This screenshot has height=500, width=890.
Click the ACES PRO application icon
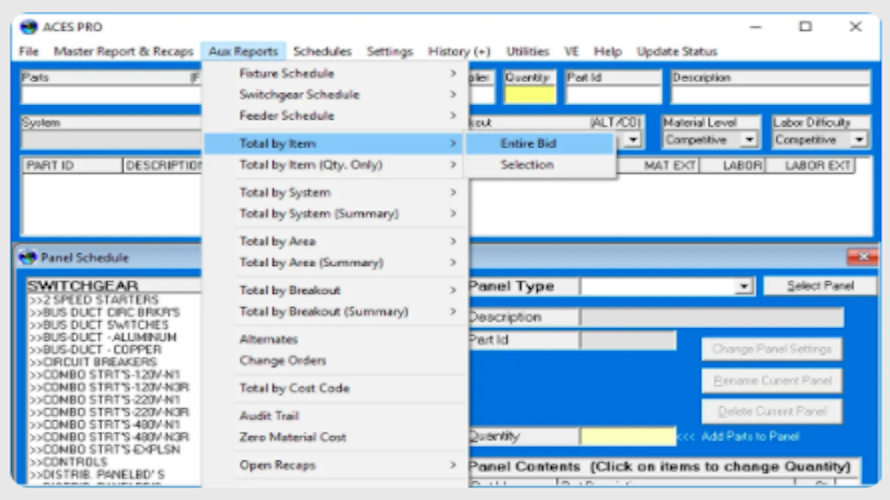point(28,27)
